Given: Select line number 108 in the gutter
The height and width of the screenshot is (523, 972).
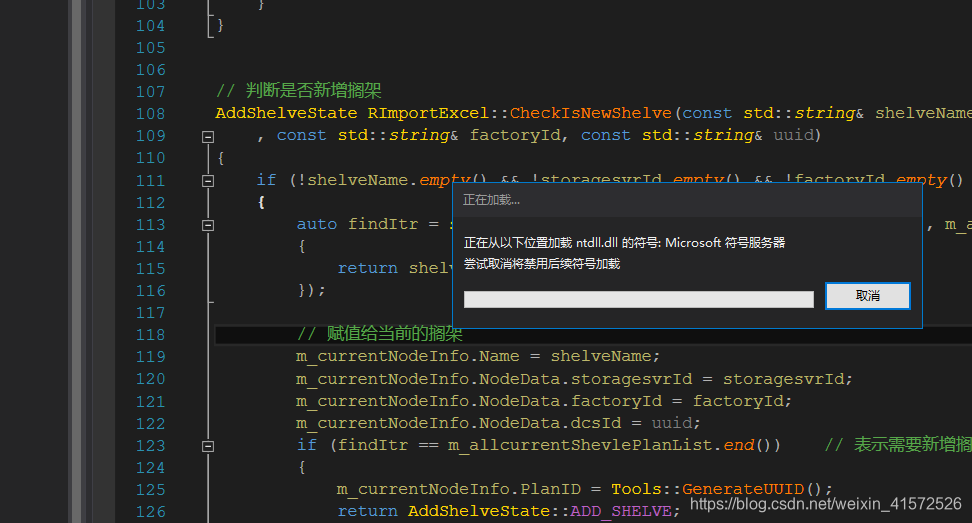Looking at the screenshot, I should point(151,114).
